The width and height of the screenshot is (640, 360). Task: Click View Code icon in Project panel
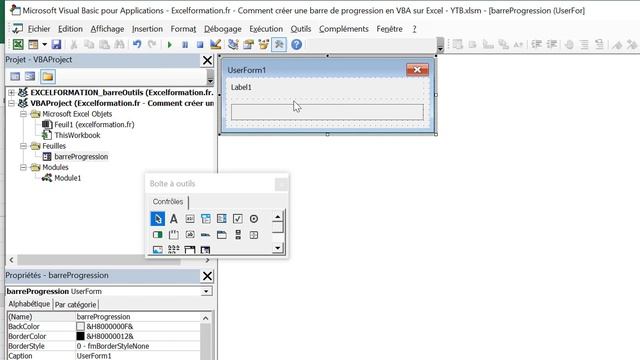click(15, 76)
